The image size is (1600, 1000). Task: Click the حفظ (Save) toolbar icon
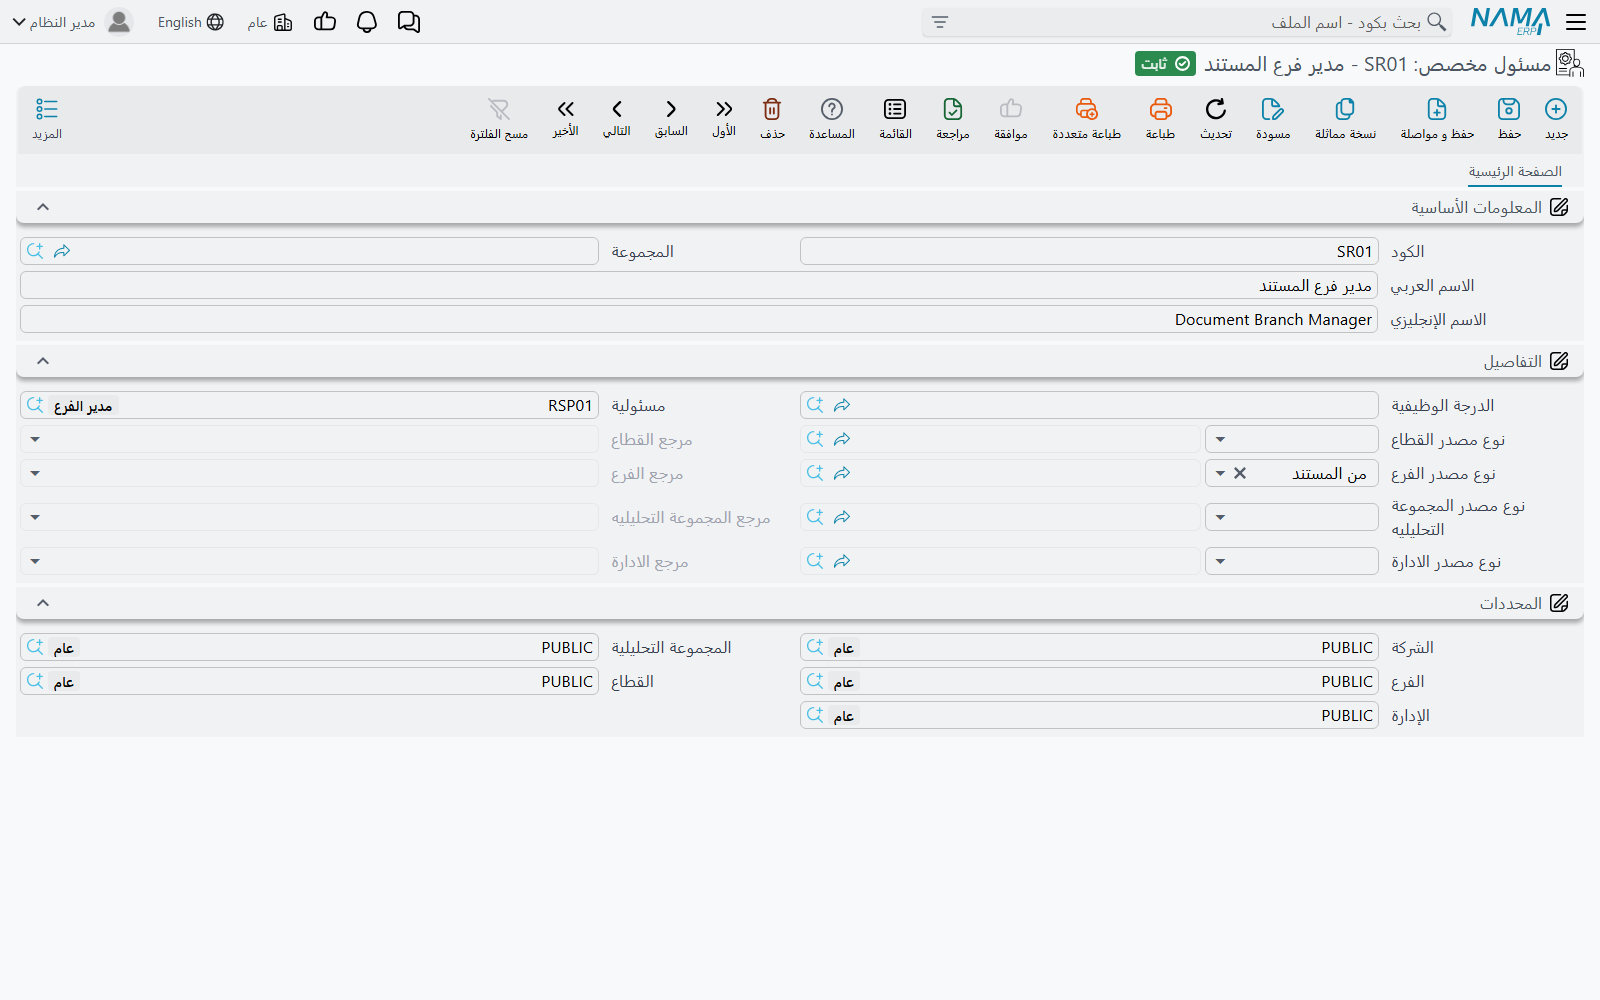pyautogui.click(x=1508, y=109)
